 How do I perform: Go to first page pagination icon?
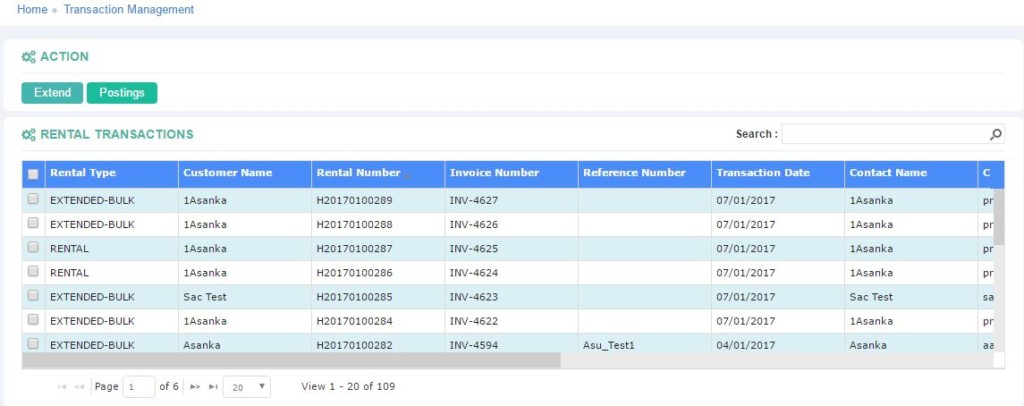[x=63, y=386]
